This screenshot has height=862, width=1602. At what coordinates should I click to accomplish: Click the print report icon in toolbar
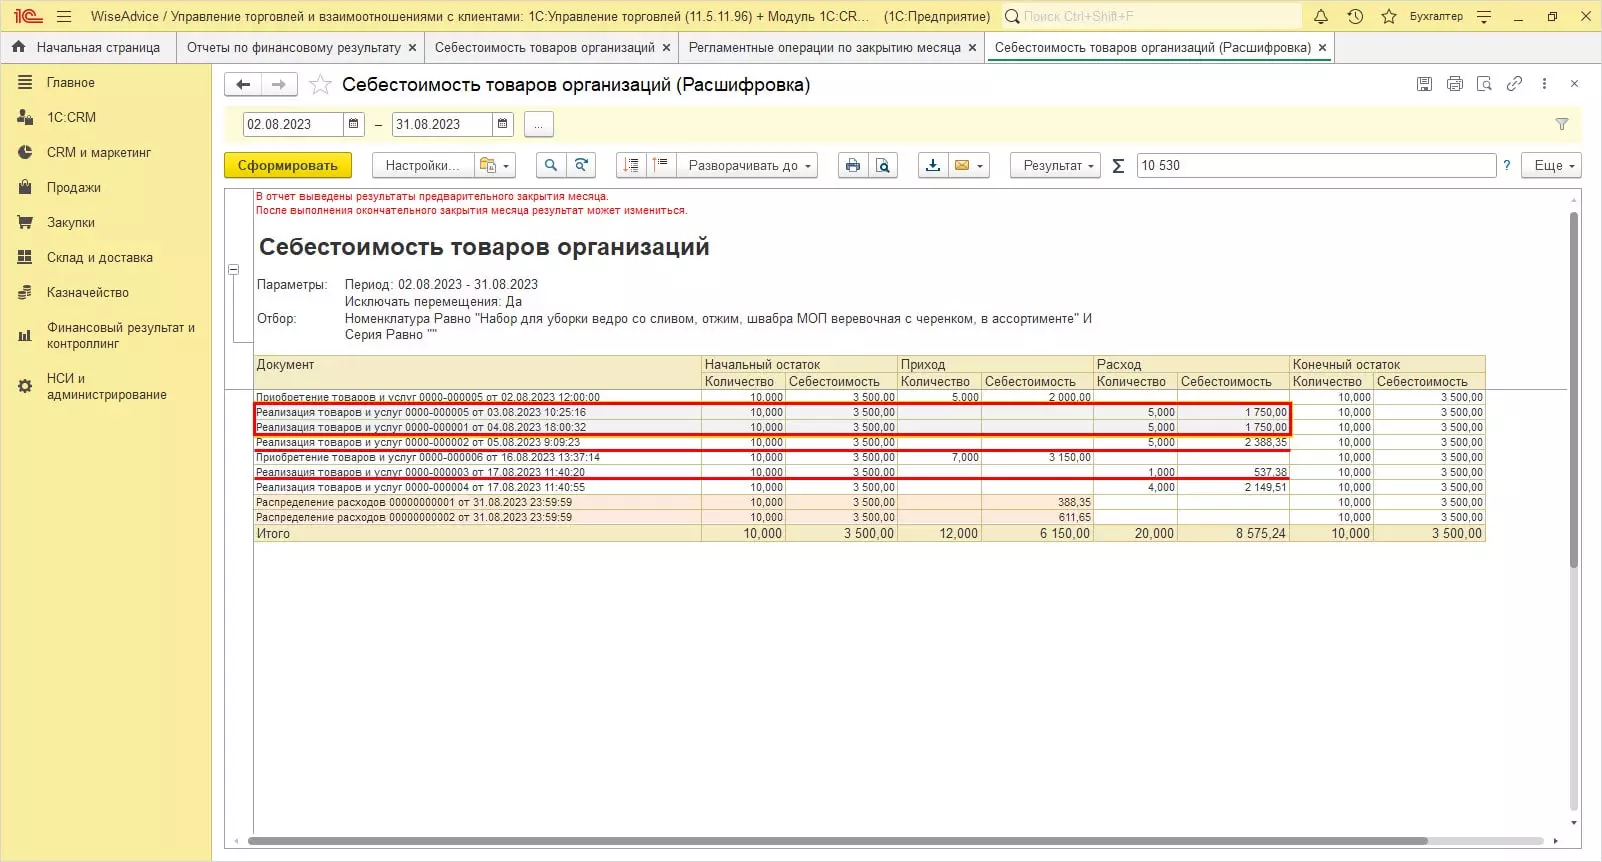click(x=852, y=166)
